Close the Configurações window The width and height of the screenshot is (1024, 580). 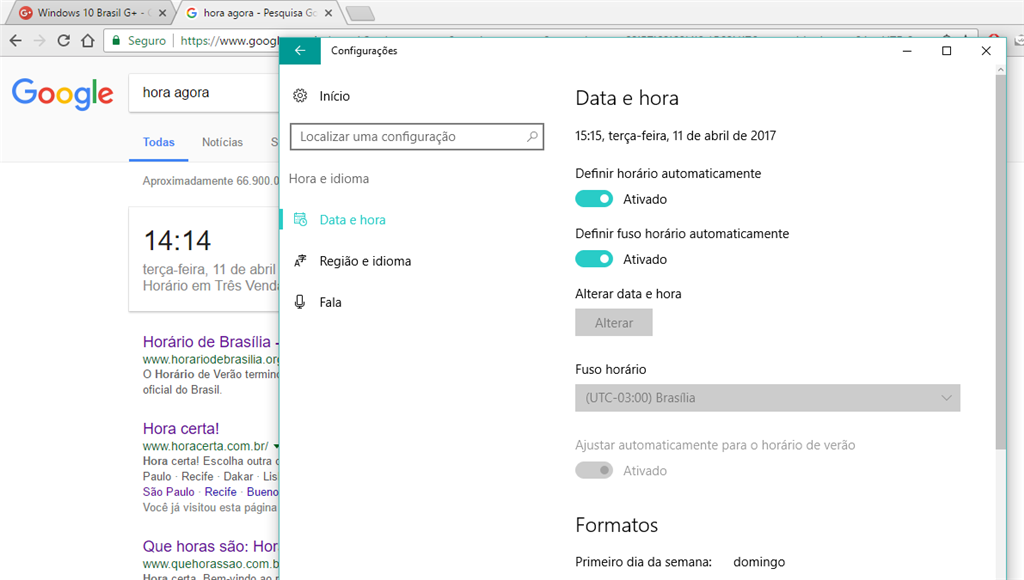coord(986,51)
